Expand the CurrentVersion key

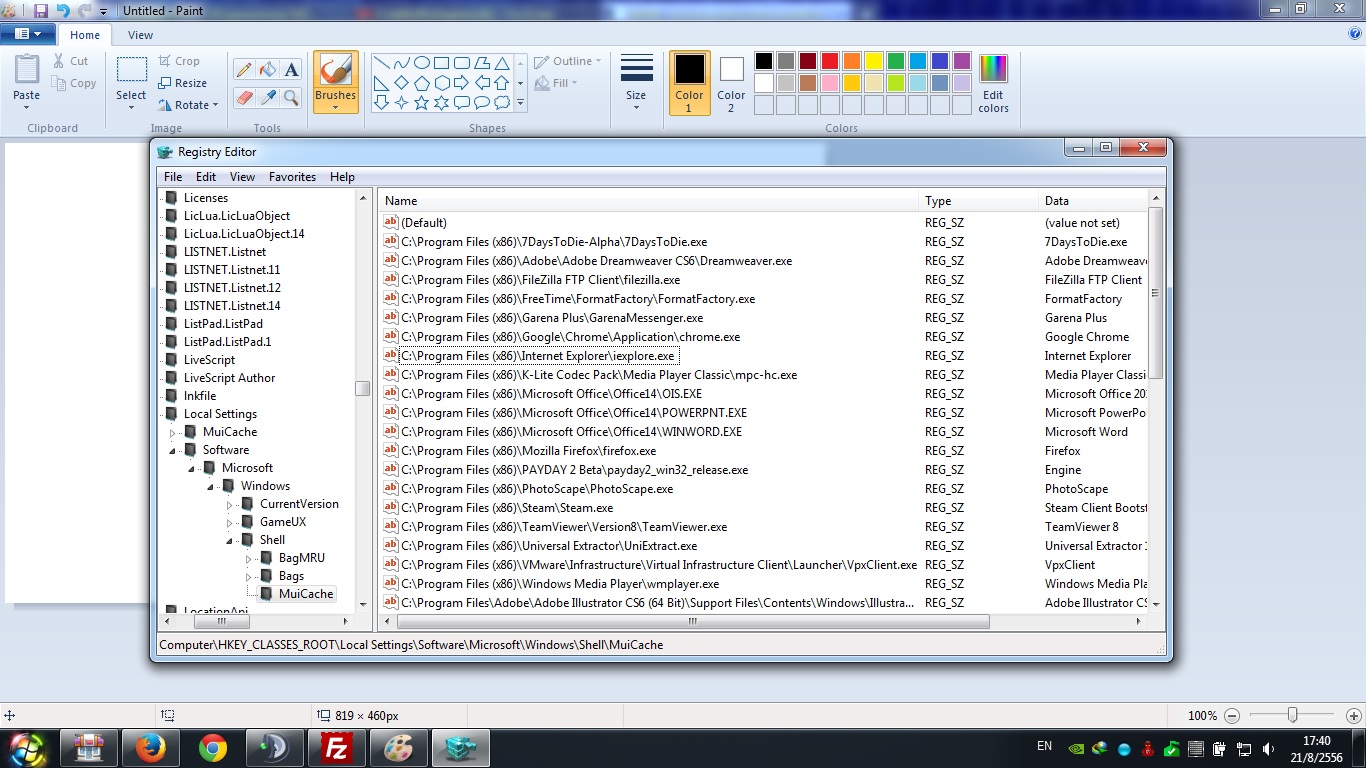tap(230, 505)
